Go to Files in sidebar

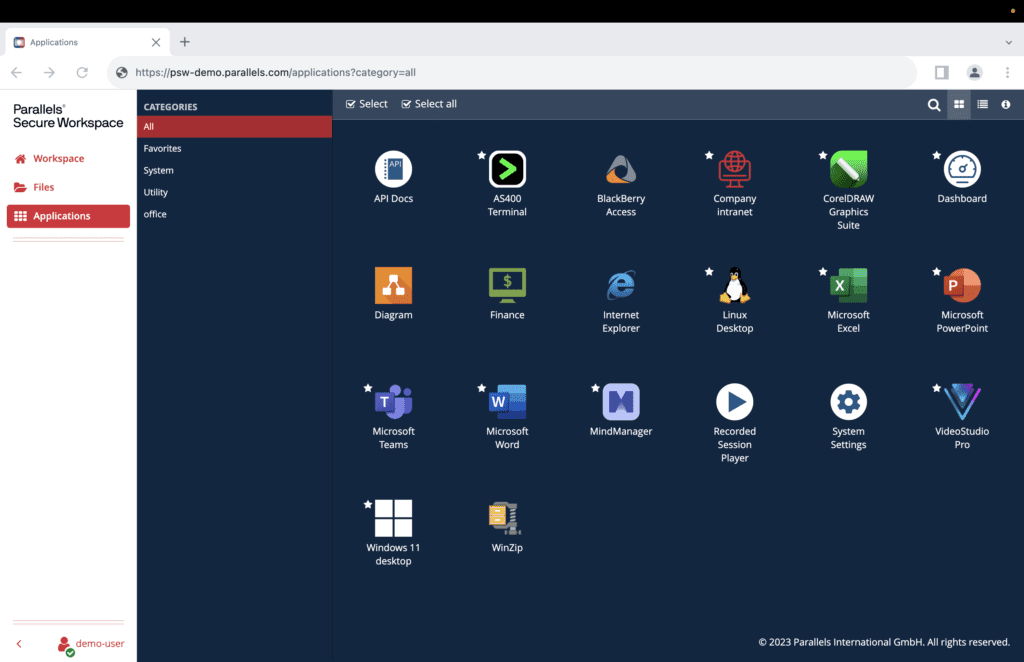43,187
